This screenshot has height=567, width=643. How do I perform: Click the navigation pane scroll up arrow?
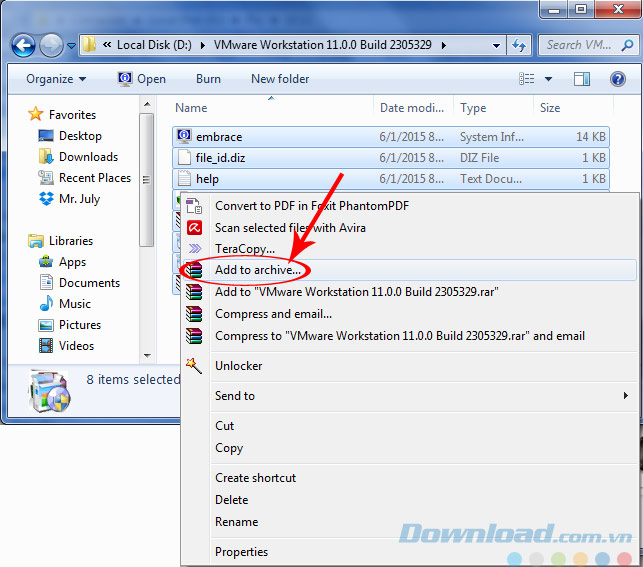click(147, 105)
